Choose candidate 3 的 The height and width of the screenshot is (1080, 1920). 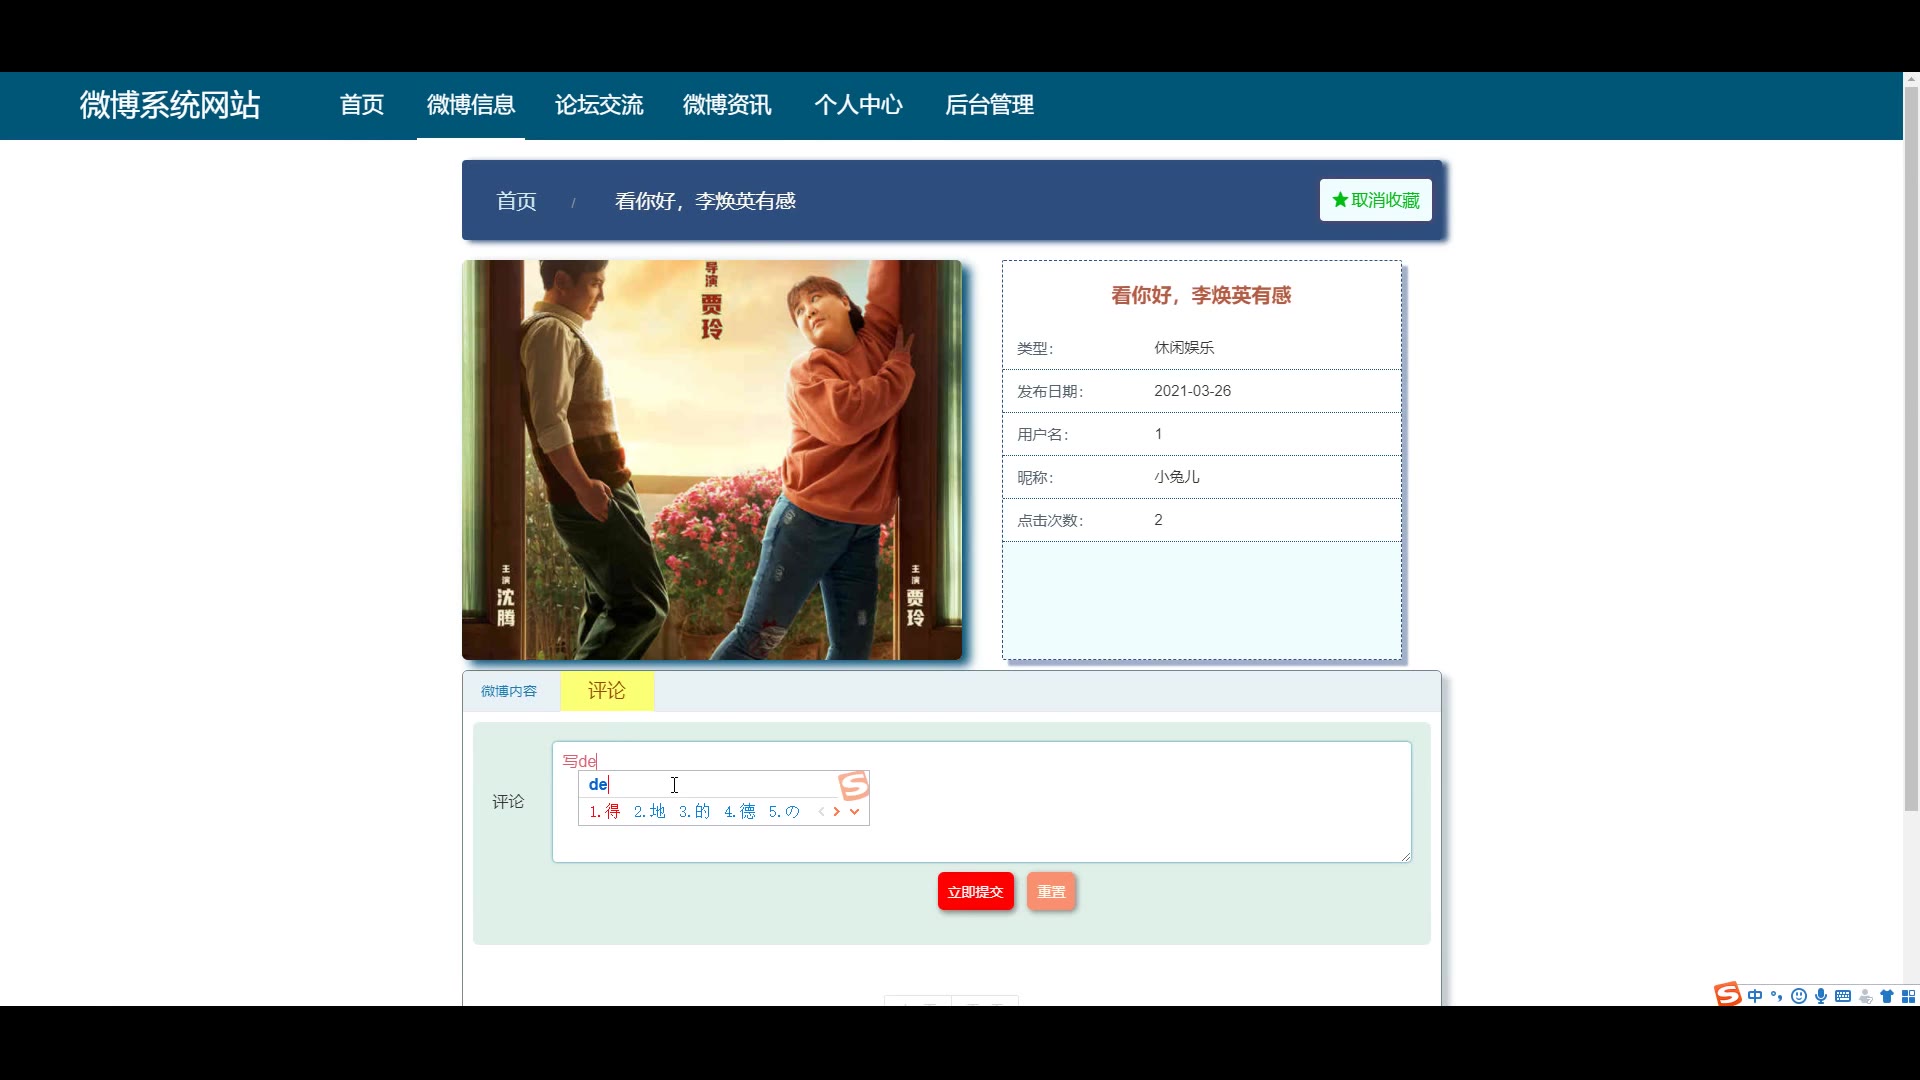pos(694,812)
